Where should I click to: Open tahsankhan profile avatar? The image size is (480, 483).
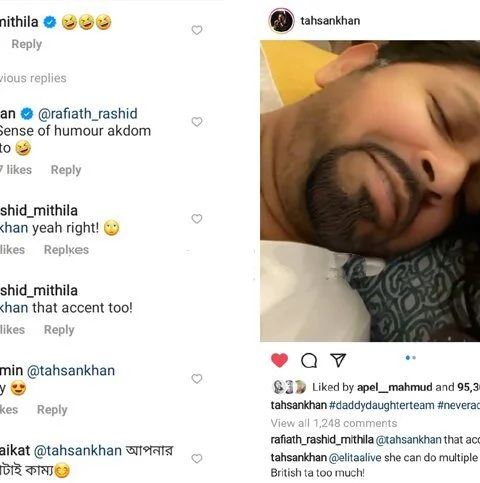point(281,21)
